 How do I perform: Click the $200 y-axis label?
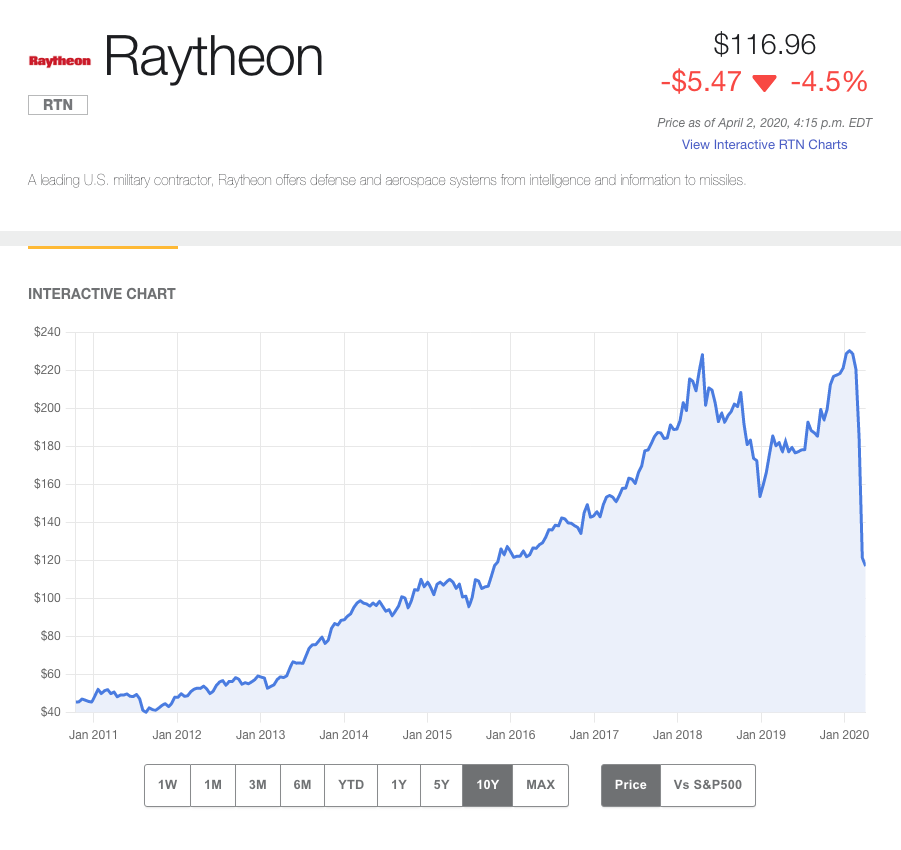tap(47, 408)
